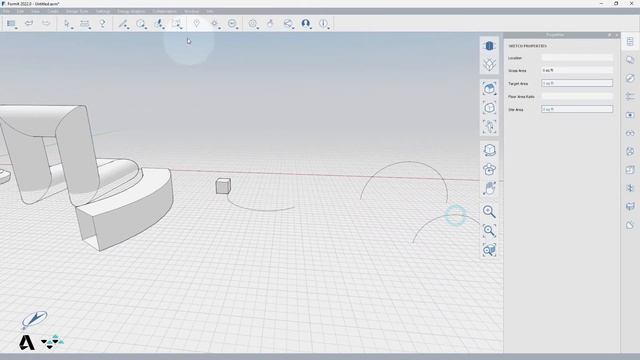
Task: Open the Sun and shadows dropdown
Action: [x=214, y=24]
